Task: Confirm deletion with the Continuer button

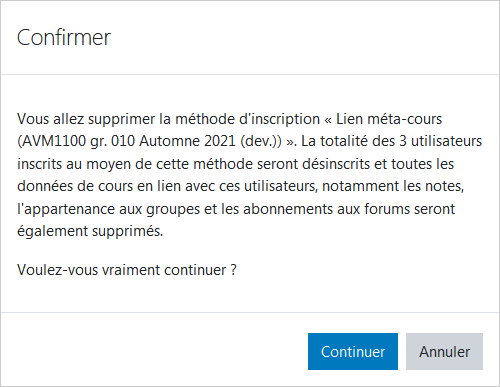Action: click(353, 351)
